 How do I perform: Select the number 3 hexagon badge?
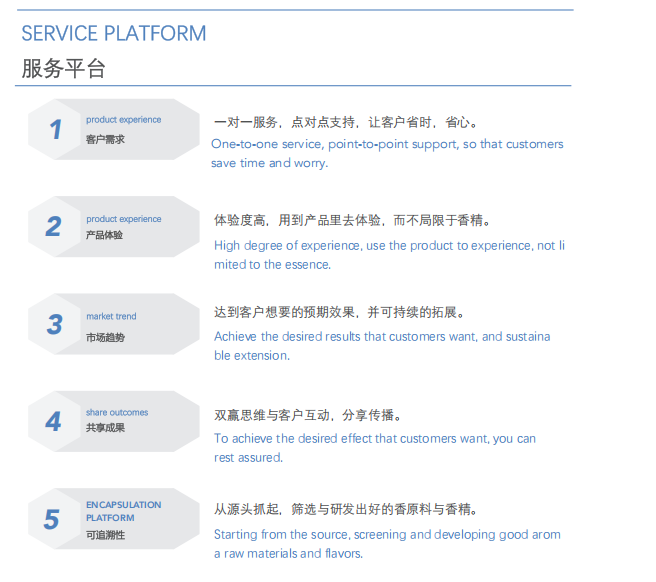click(x=55, y=325)
